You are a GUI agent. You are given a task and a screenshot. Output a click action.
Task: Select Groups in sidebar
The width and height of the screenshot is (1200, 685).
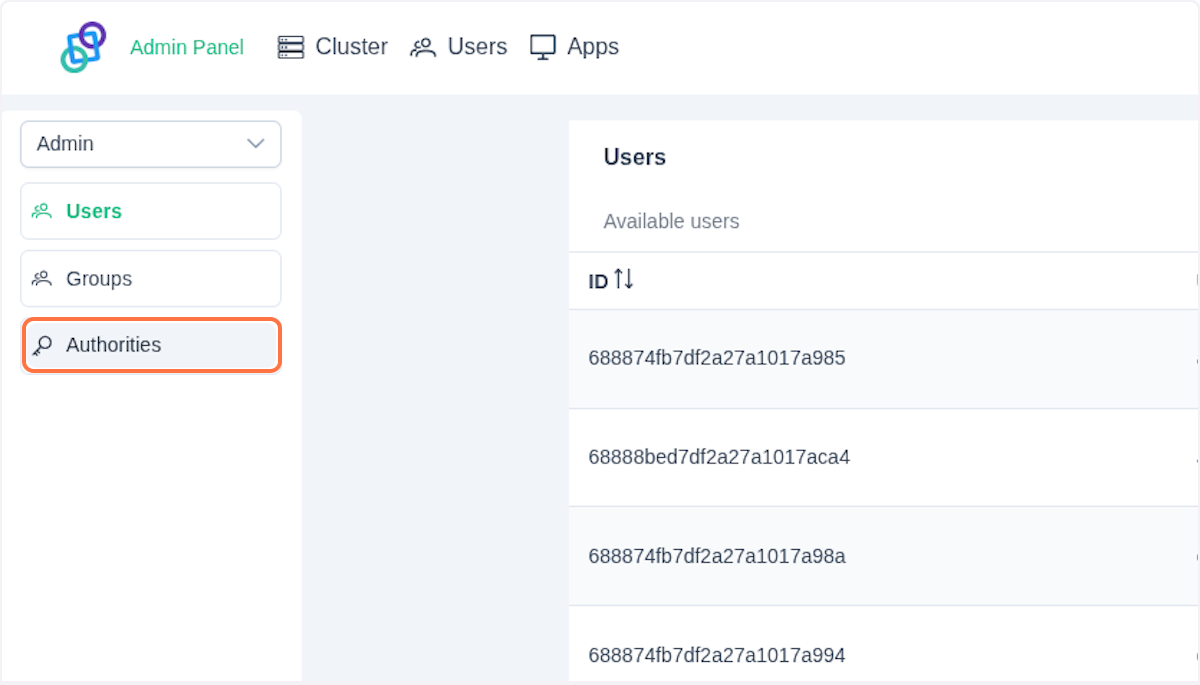[99, 279]
